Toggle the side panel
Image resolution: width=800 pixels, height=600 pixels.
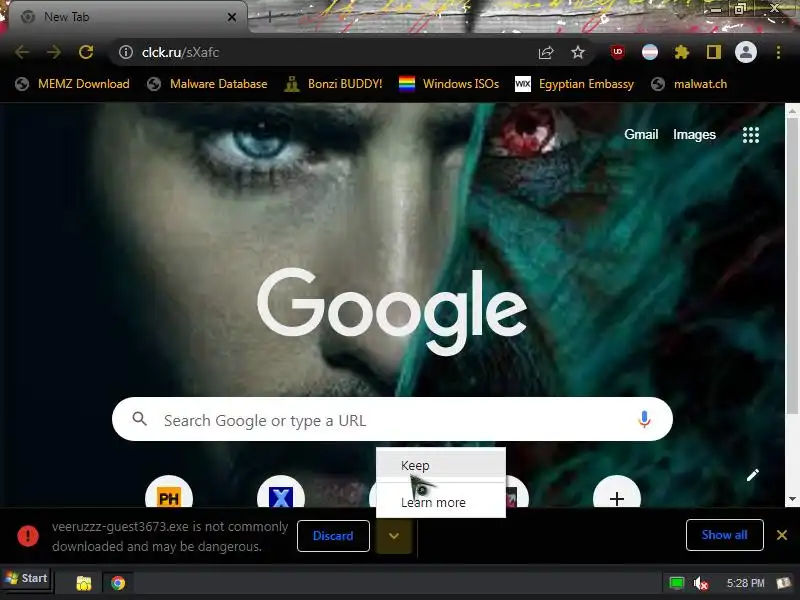click(x=714, y=52)
